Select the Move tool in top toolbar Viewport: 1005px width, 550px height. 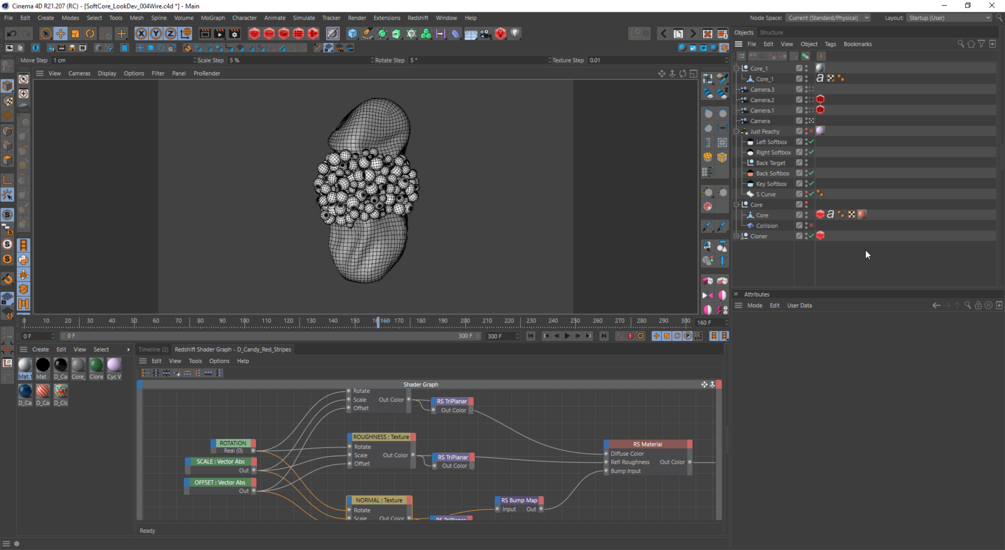pyautogui.click(x=61, y=33)
